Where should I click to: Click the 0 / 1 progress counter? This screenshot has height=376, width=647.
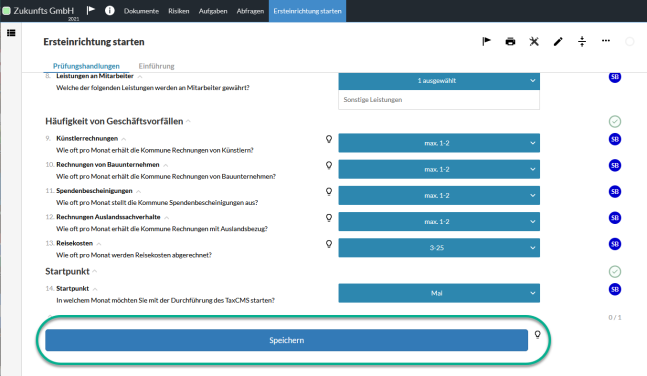coord(615,317)
